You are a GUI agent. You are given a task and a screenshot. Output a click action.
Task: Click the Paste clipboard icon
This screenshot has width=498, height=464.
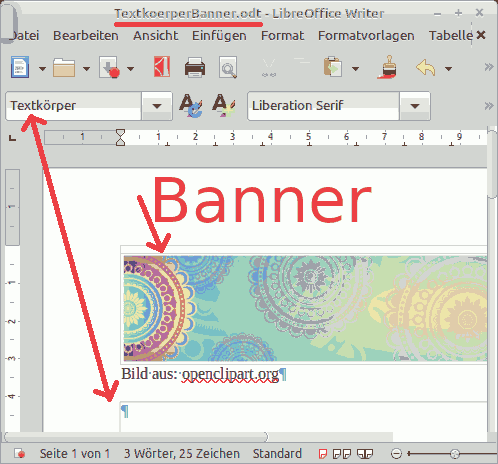[333, 67]
